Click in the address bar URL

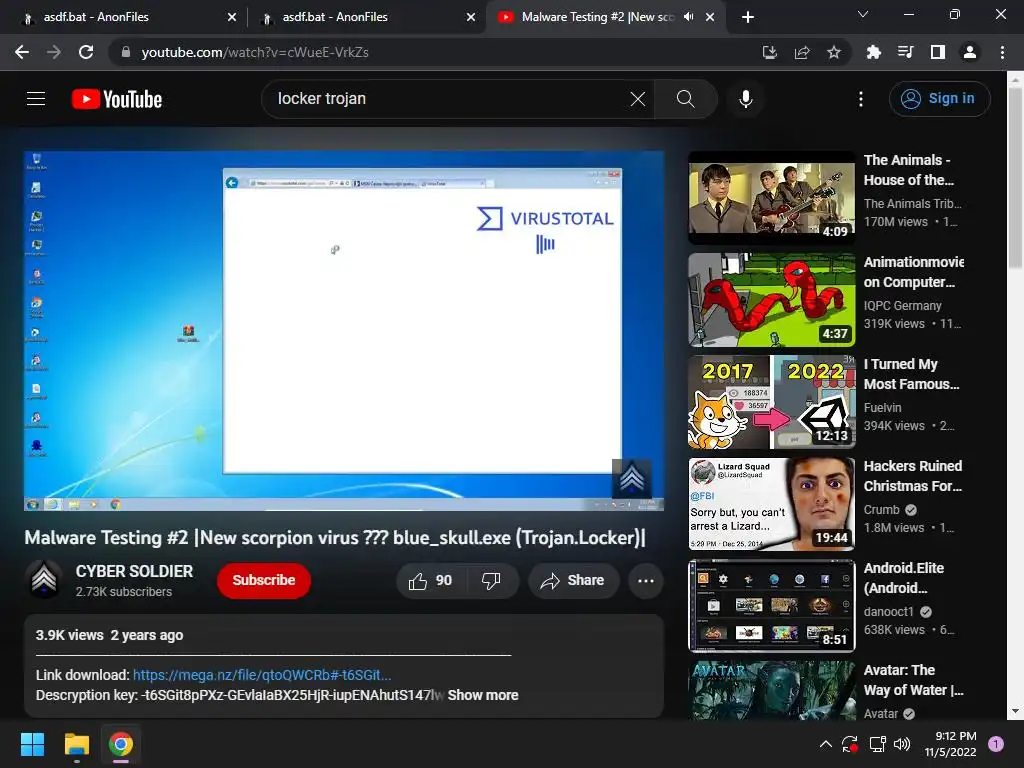[255, 52]
